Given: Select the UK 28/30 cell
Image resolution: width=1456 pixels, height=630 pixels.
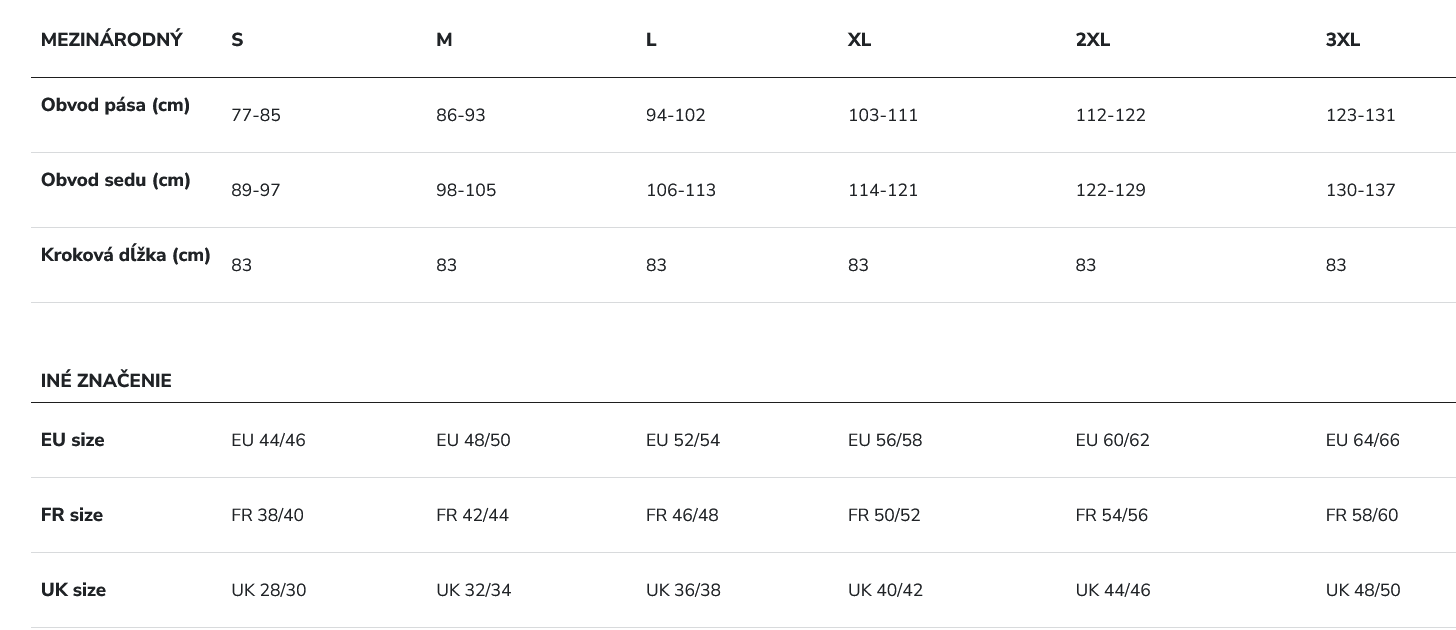Looking at the screenshot, I should [269, 590].
